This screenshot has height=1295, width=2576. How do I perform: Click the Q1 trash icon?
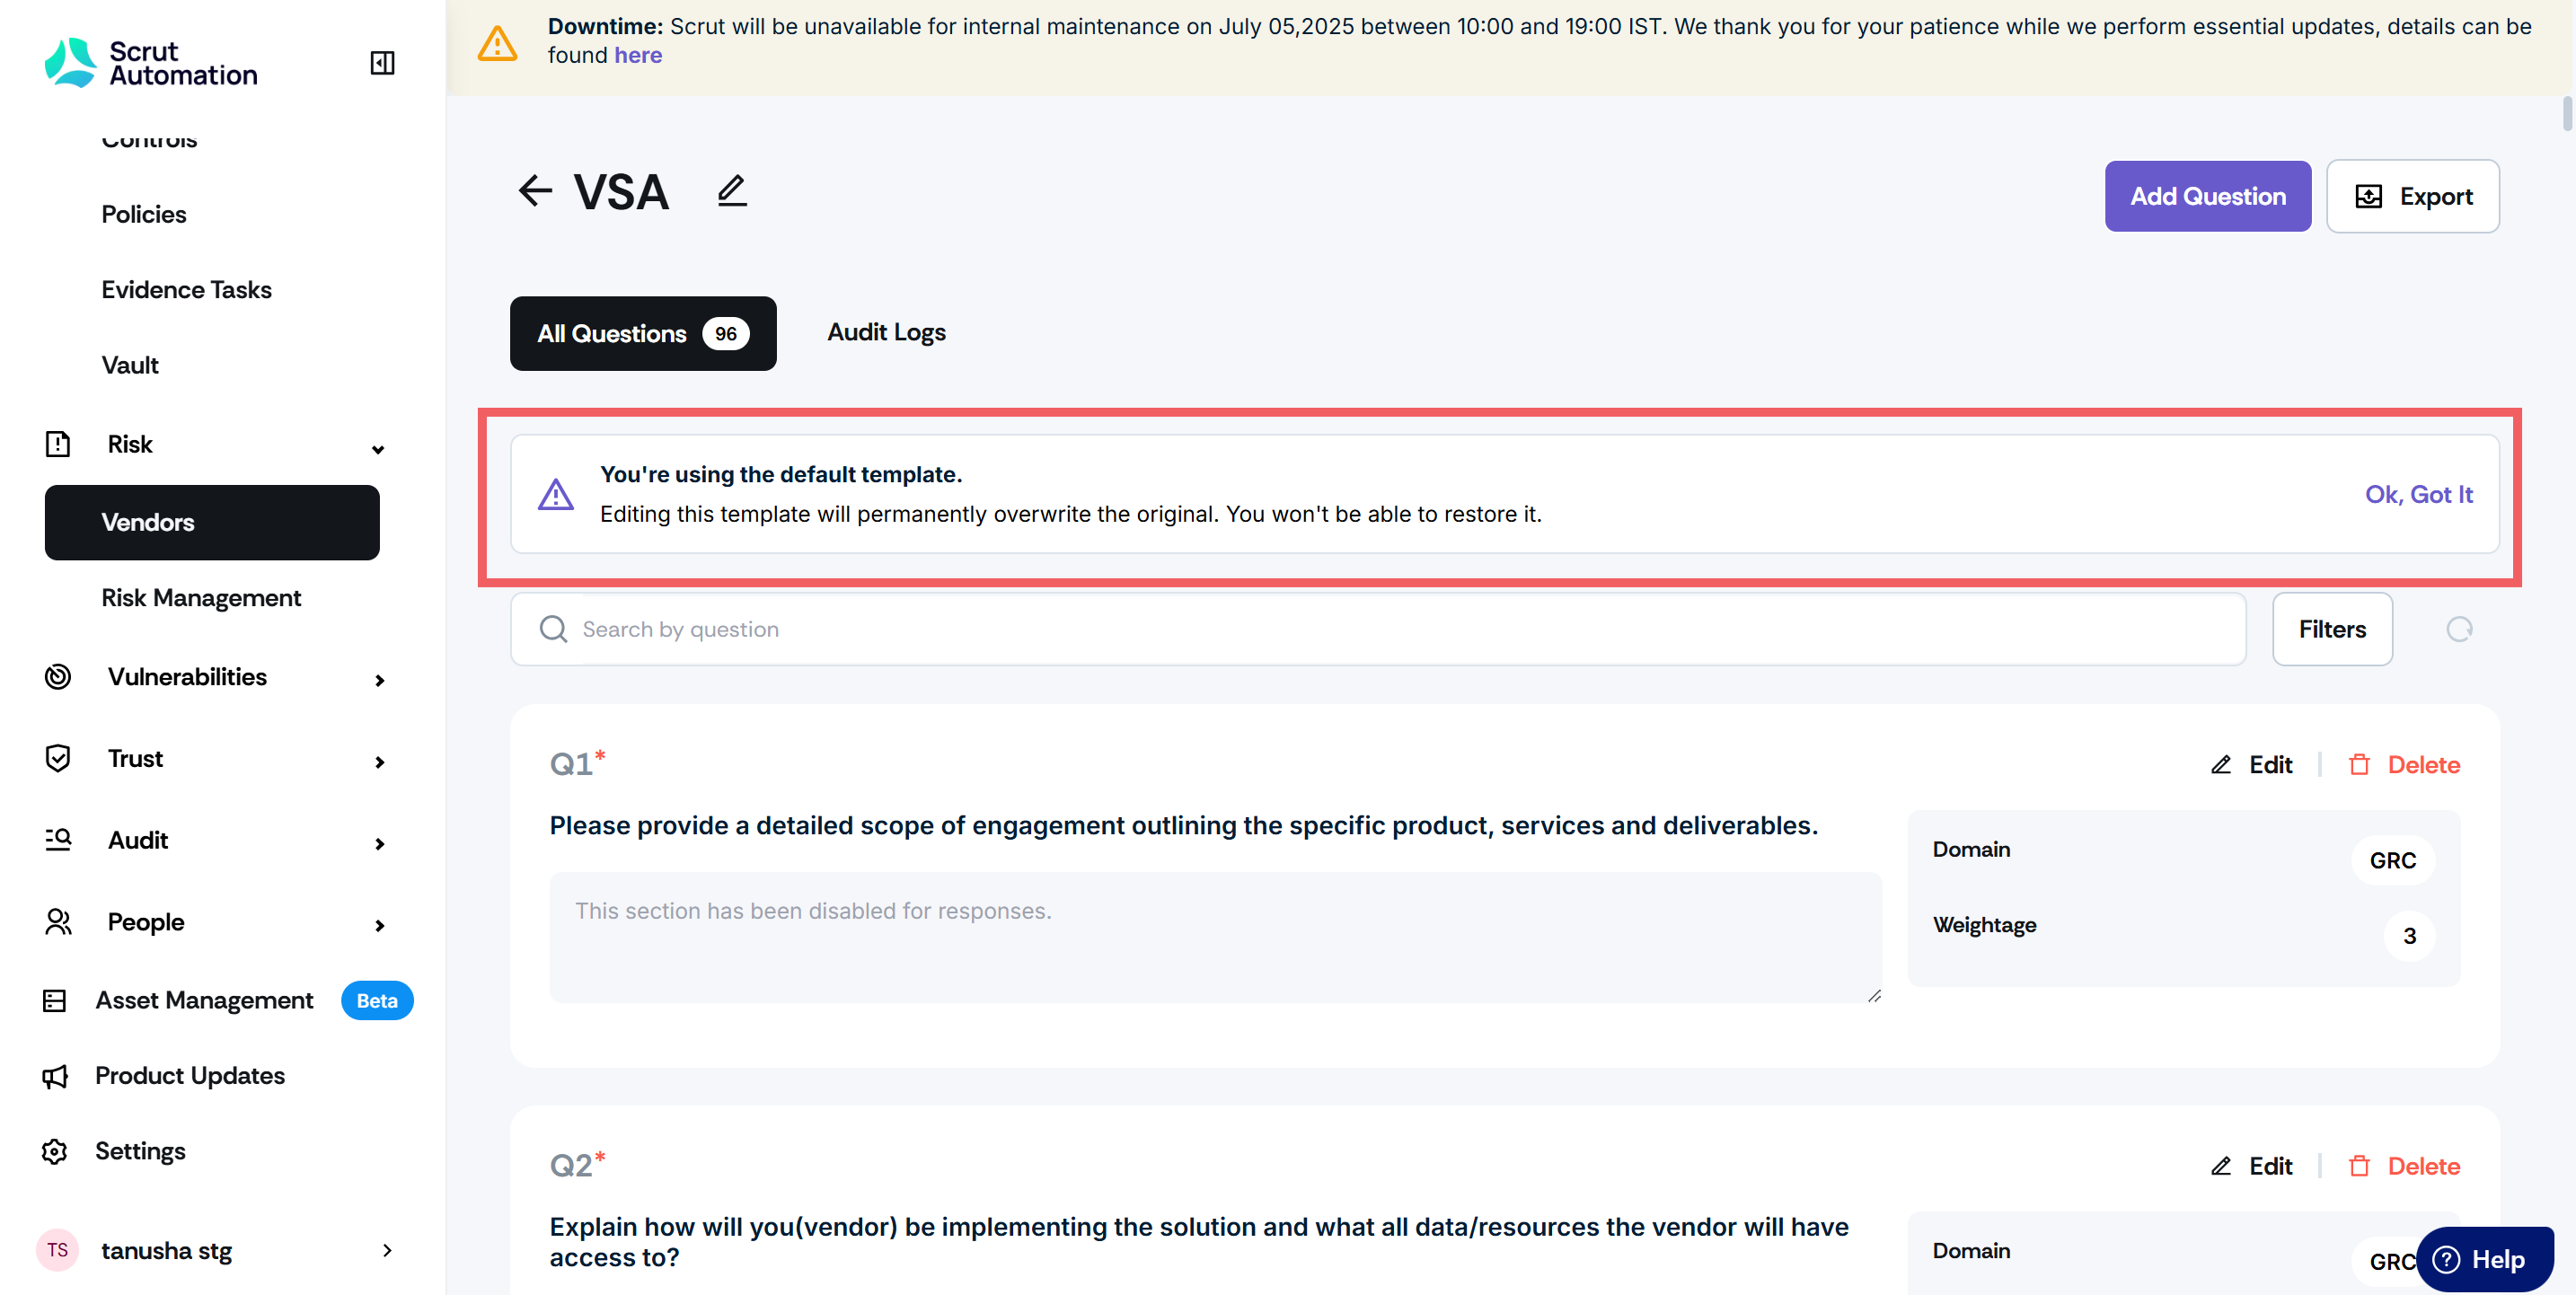point(2359,765)
